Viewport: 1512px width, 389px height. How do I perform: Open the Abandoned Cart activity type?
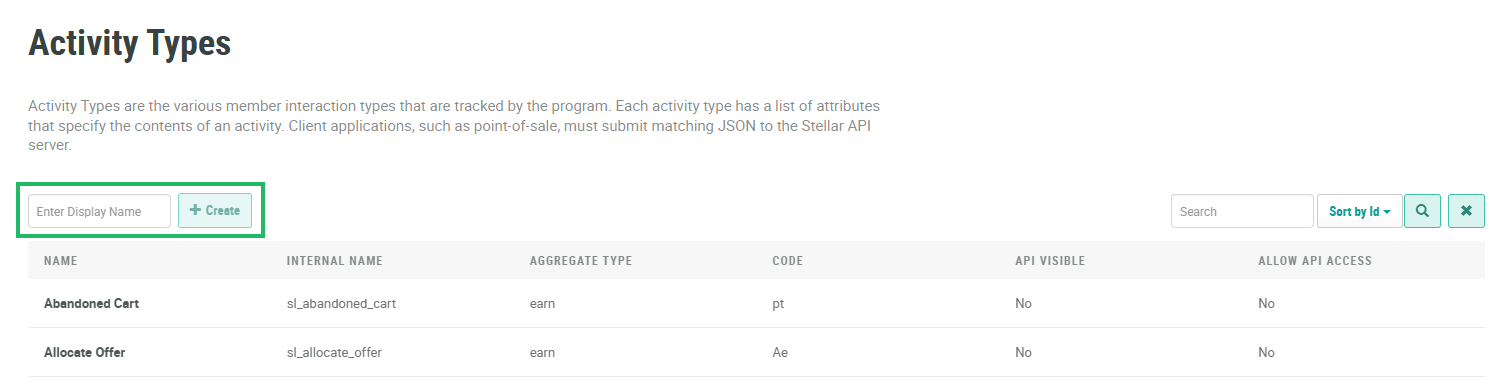(91, 303)
